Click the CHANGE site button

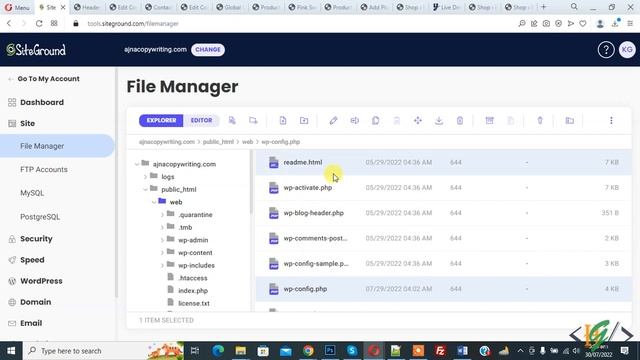208,50
